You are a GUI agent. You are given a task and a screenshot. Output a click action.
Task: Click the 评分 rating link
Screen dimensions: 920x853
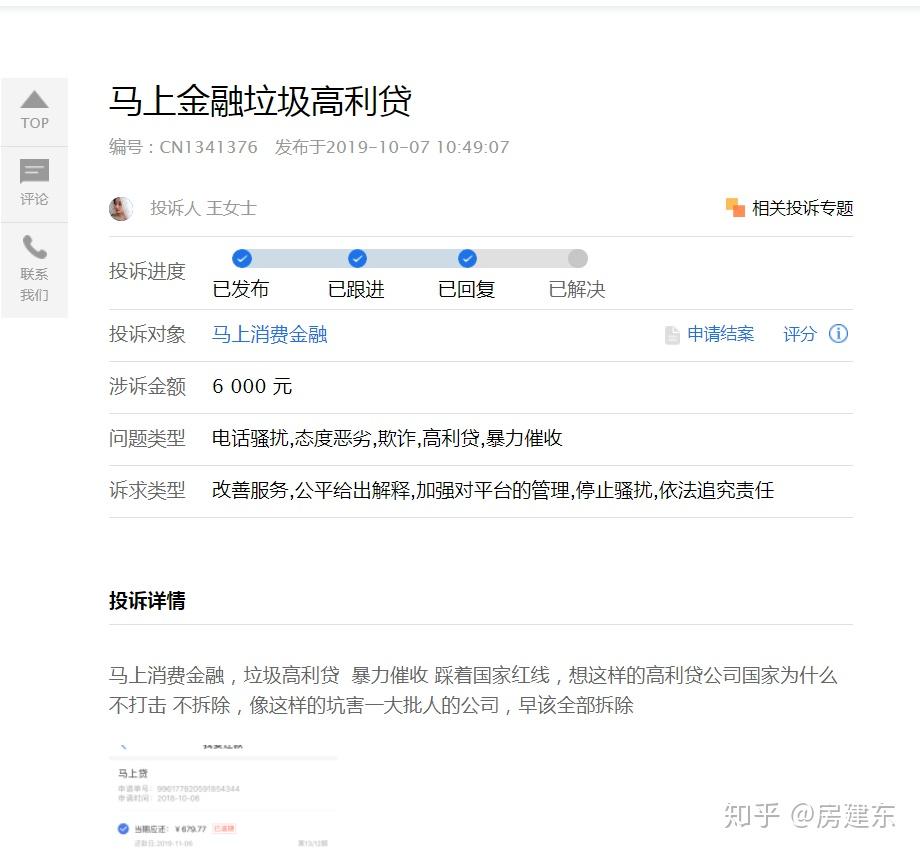[x=800, y=334]
